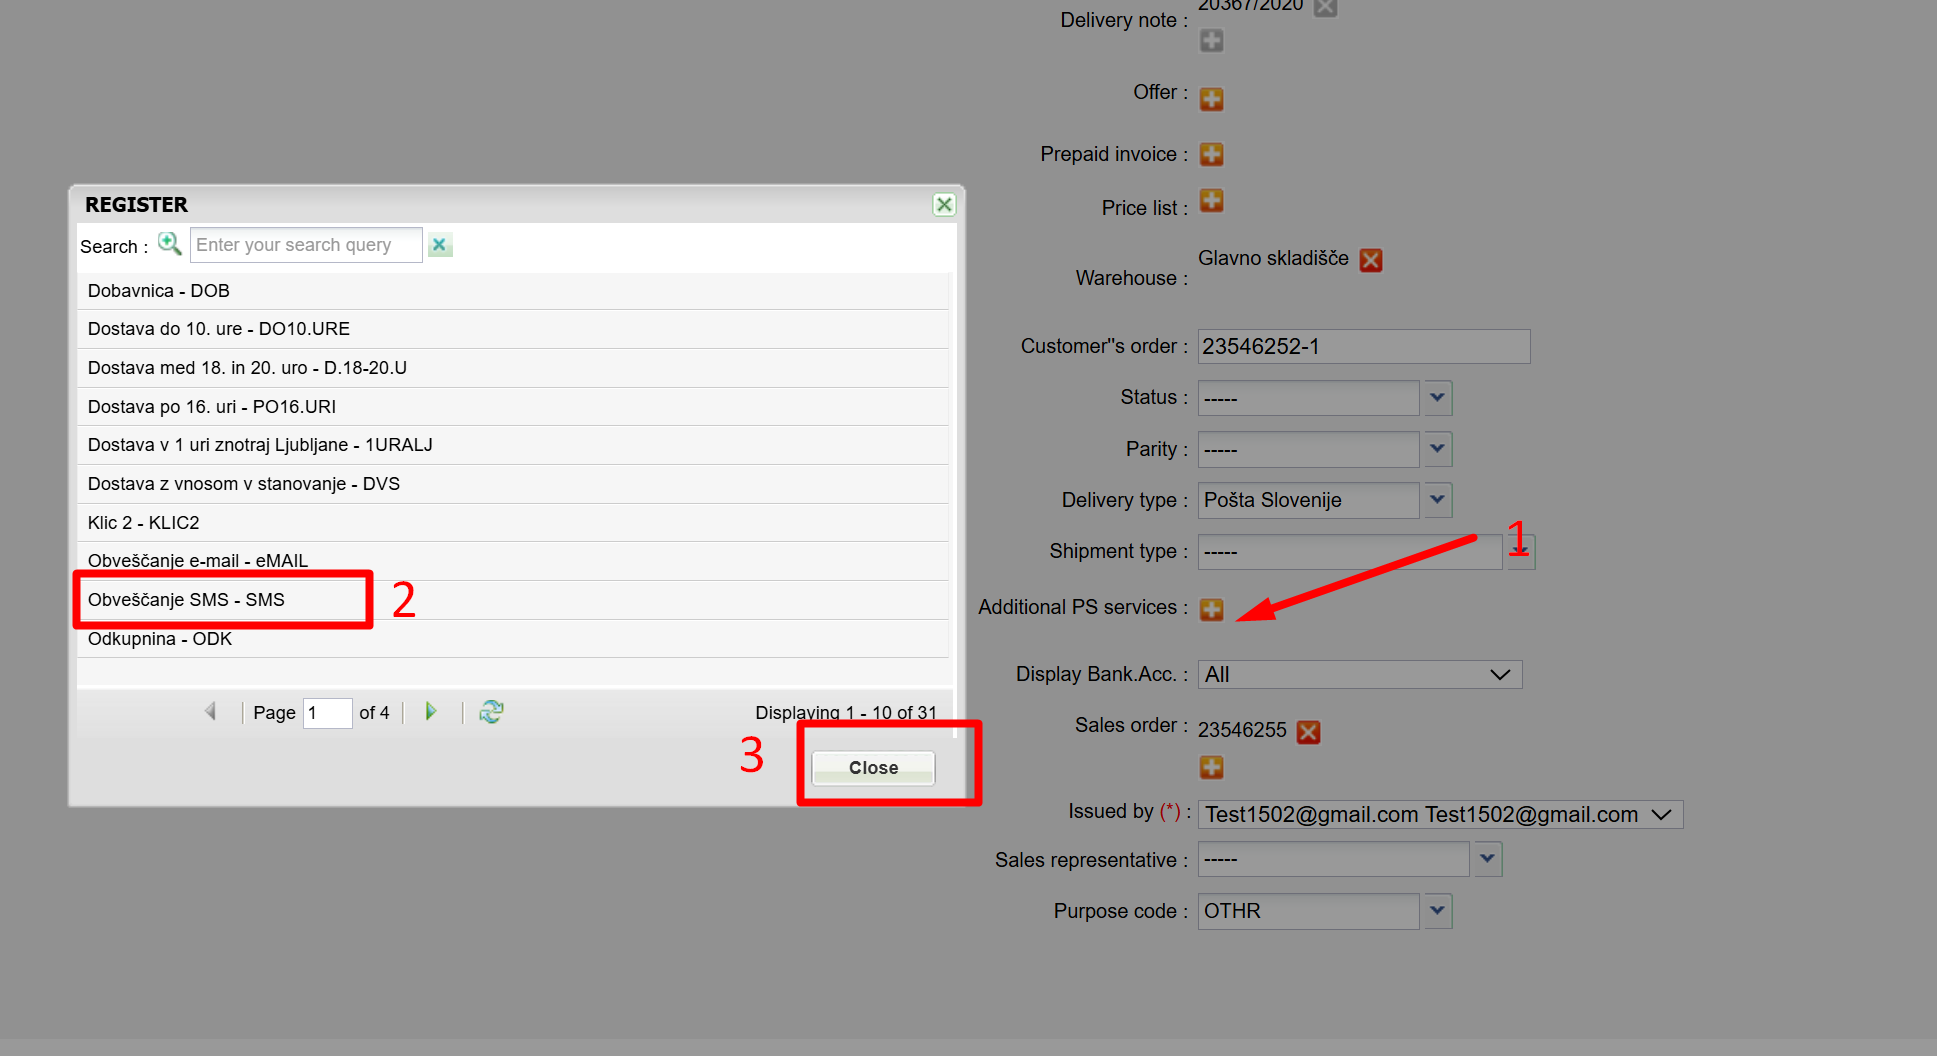Viewport: 1937px width, 1056px height.
Task: Select Dostava po 16. uri - PO16.URI
Action: [513, 407]
